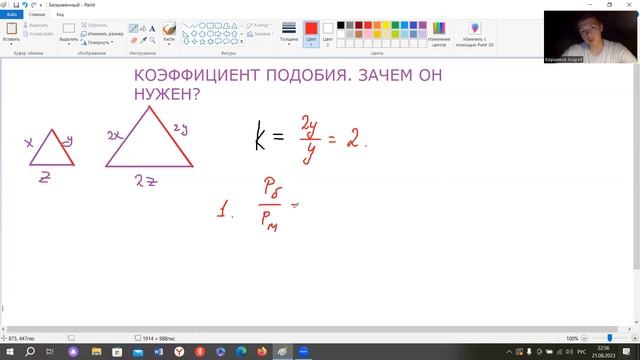Choose the straight line shape
The height and width of the screenshot is (360, 640).
[186, 26]
